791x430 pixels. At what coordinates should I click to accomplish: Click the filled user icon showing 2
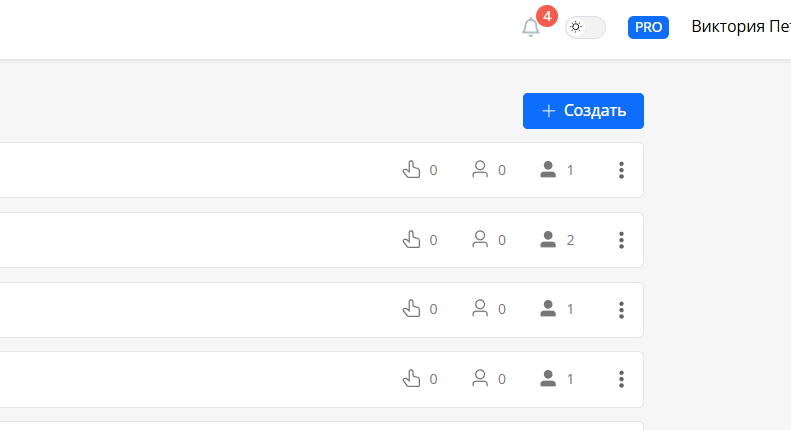548,240
